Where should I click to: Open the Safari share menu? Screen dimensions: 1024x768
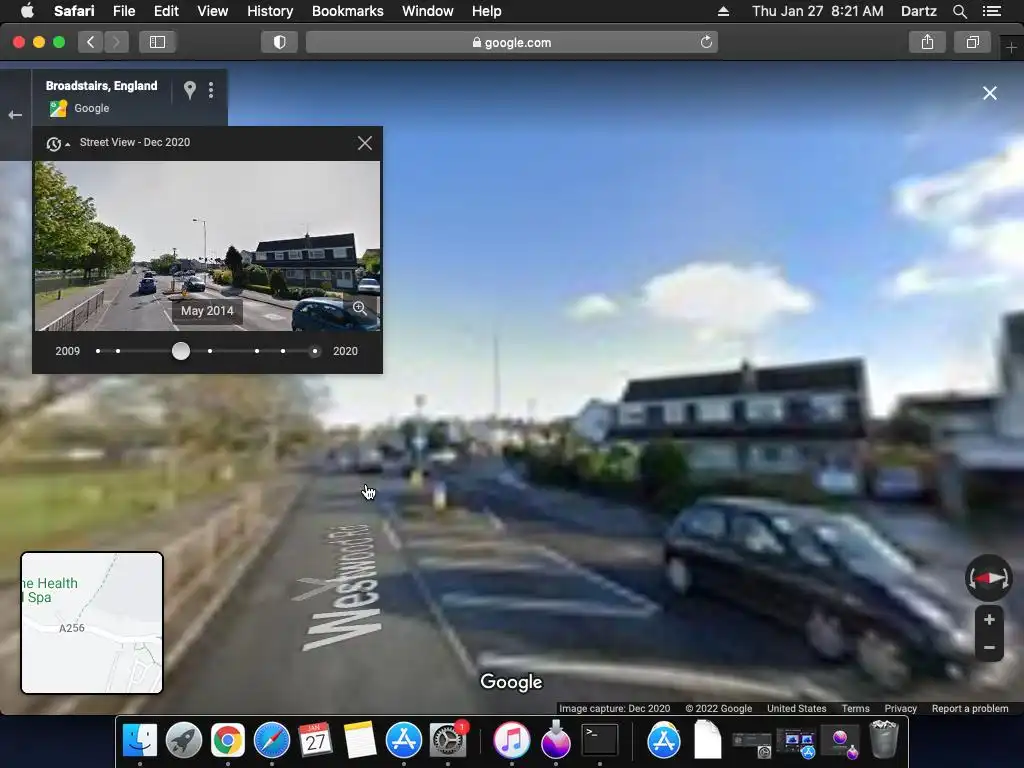click(927, 42)
